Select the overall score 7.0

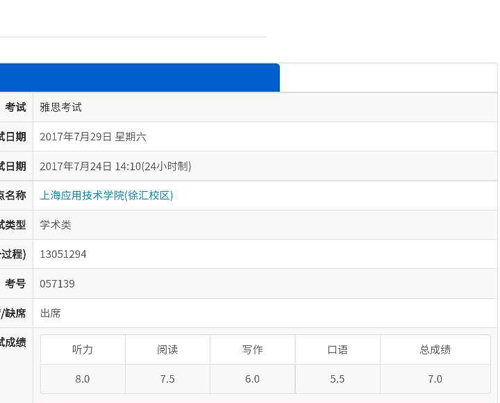(x=435, y=379)
